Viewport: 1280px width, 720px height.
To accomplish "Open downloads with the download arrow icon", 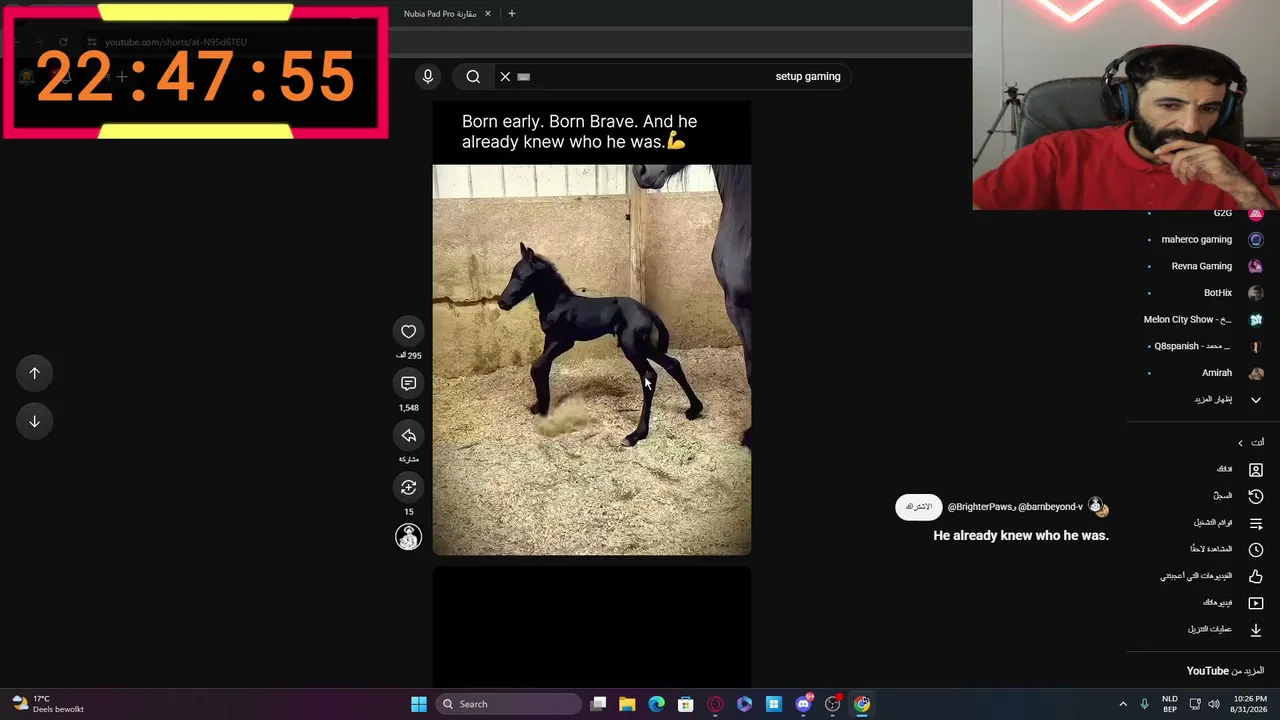I will 1256,629.
